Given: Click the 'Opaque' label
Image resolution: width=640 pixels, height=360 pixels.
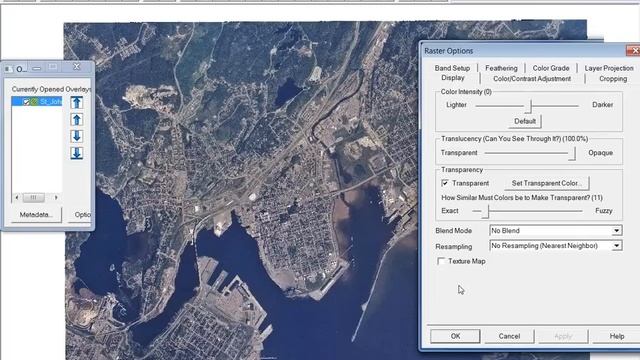Looking at the screenshot, I should (x=600, y=153).
